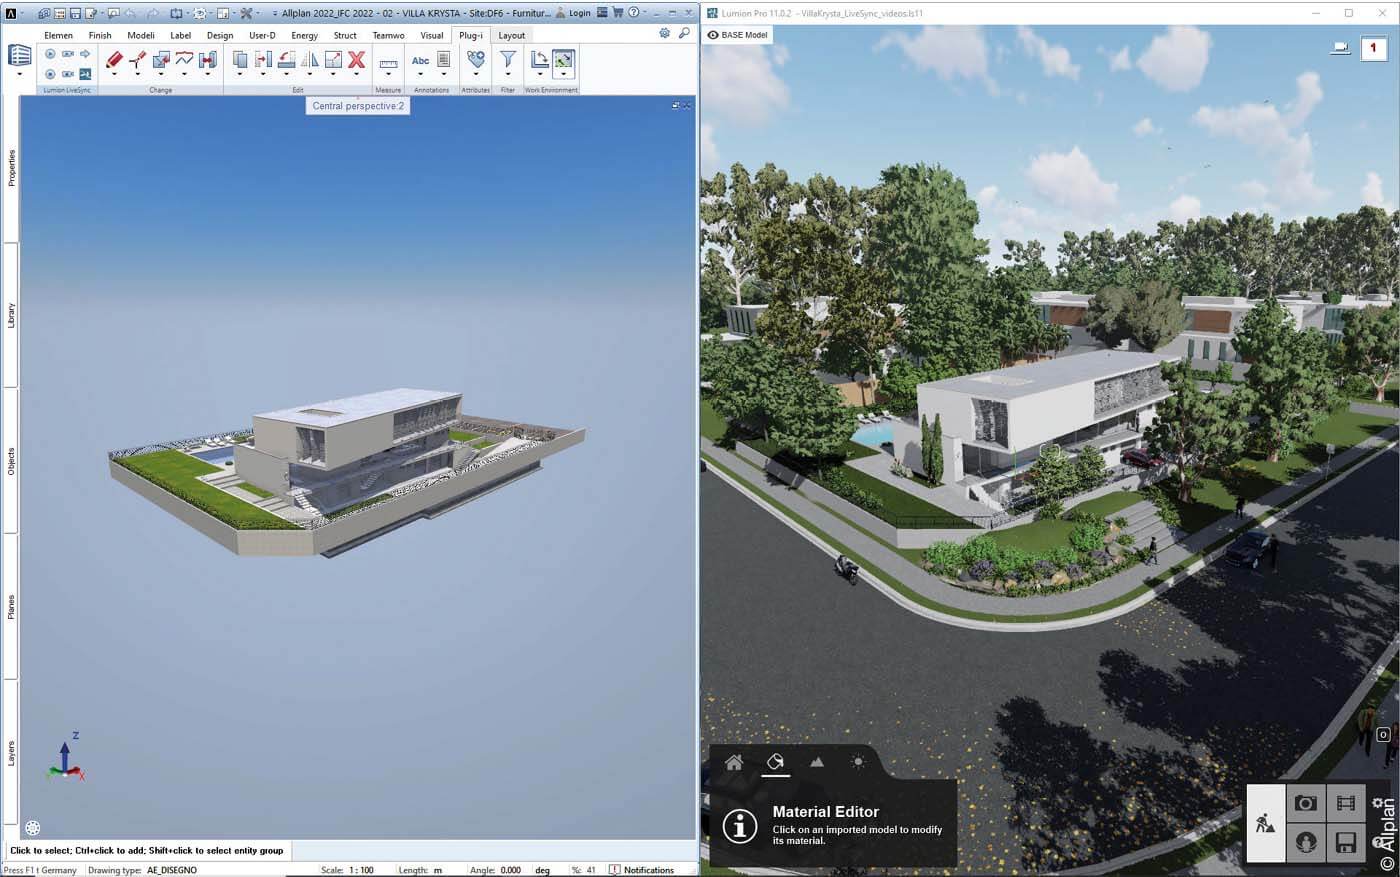1400x877 pixels.
Task: Select the Lumion Materials paint bucket tab
Action: click(775, 762)
